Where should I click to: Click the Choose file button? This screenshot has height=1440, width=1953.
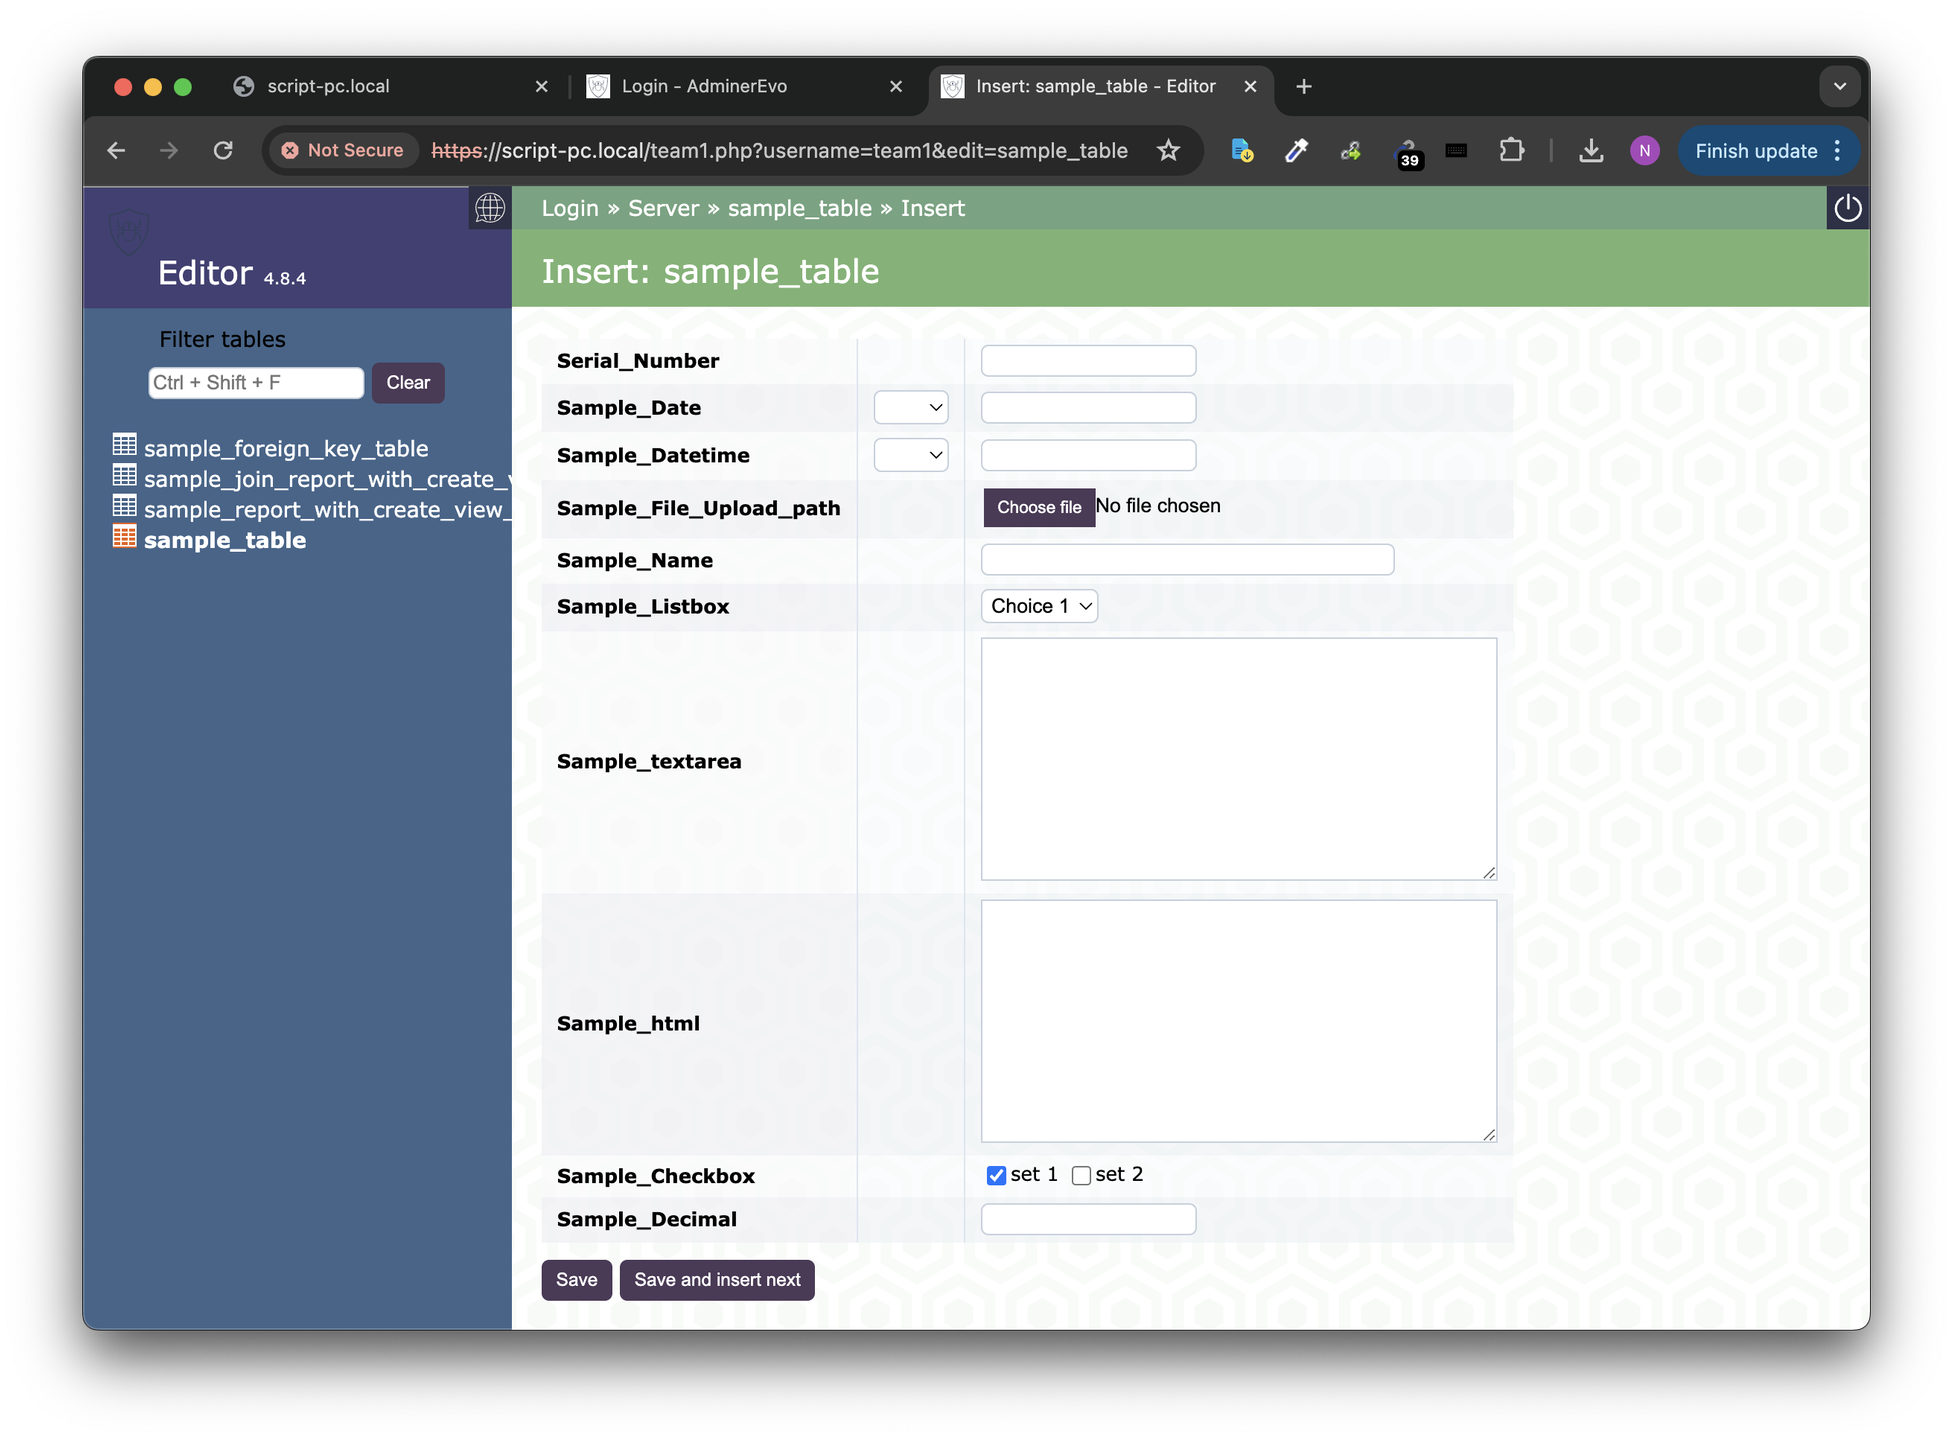(x=1039, y=508)
